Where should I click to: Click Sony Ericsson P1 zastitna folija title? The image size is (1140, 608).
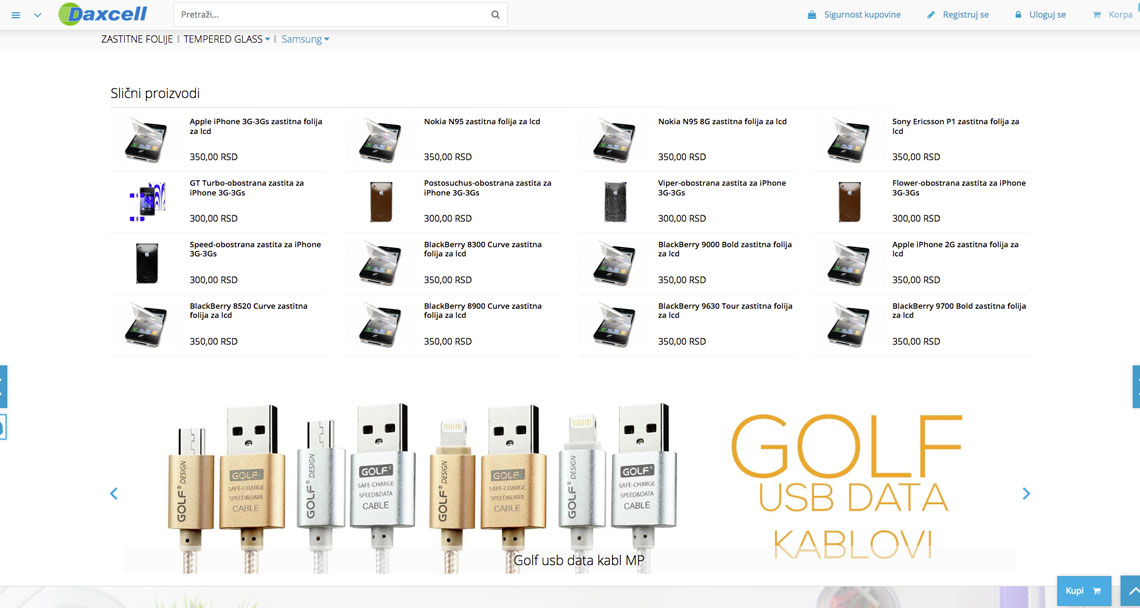(x=955, y=127)
